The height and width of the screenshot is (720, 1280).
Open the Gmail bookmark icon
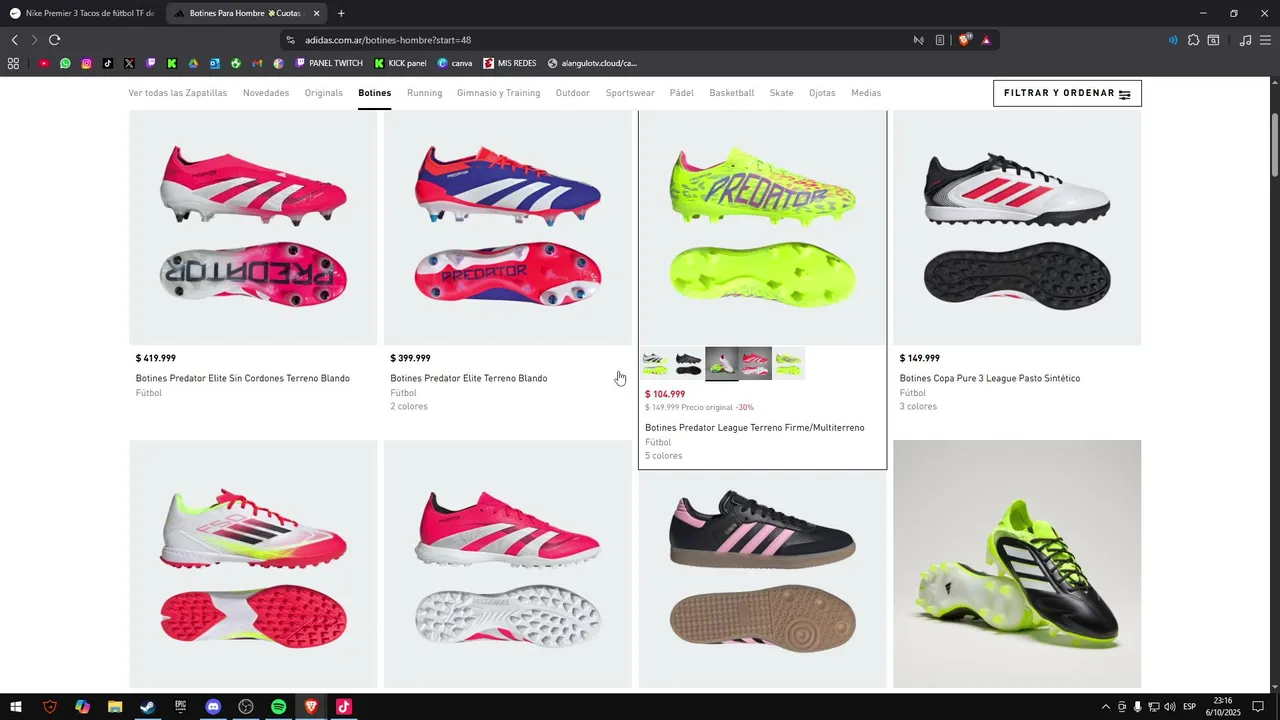(x=257, y=63)
